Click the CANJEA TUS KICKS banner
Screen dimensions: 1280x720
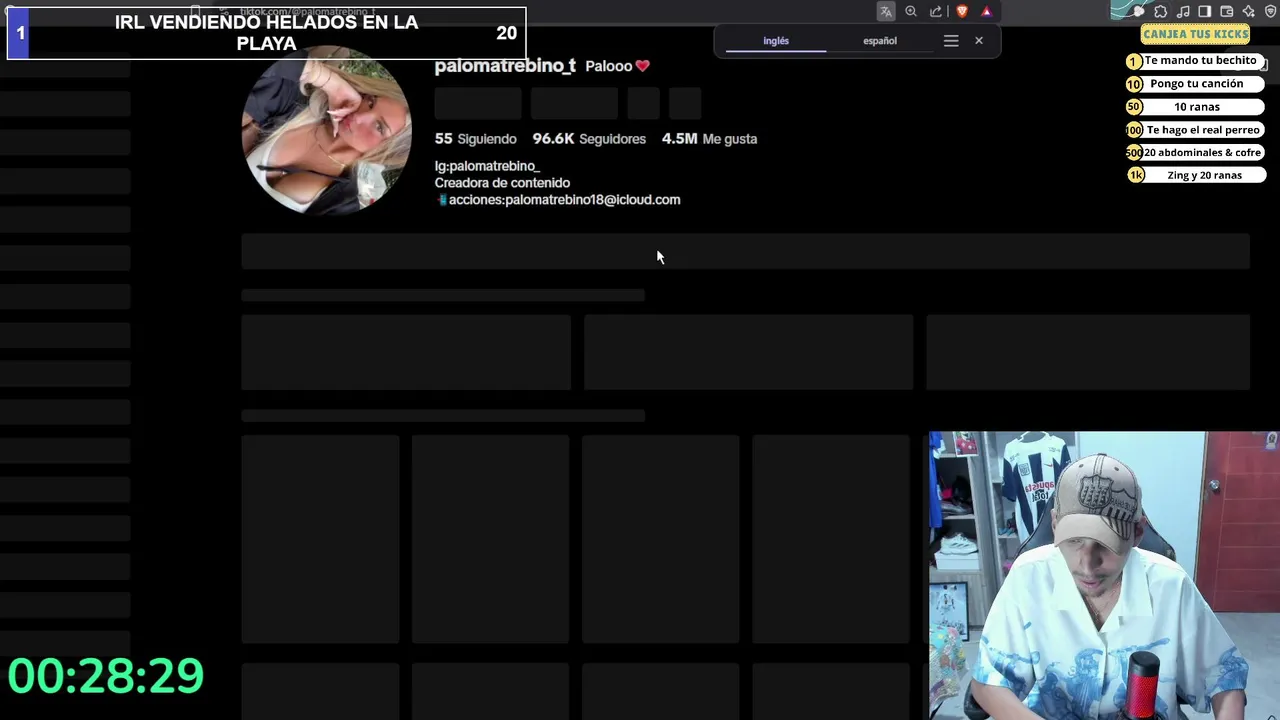[1195, 34]
